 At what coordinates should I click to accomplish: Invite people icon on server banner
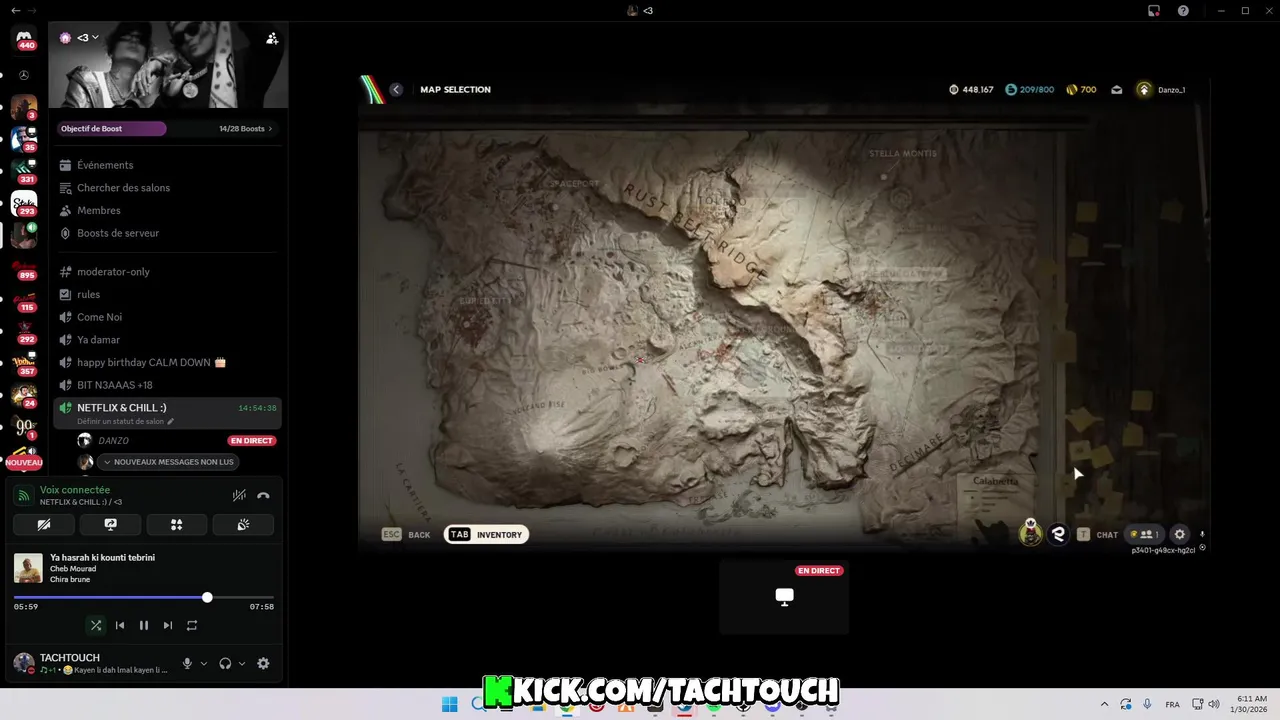(271, 38)
